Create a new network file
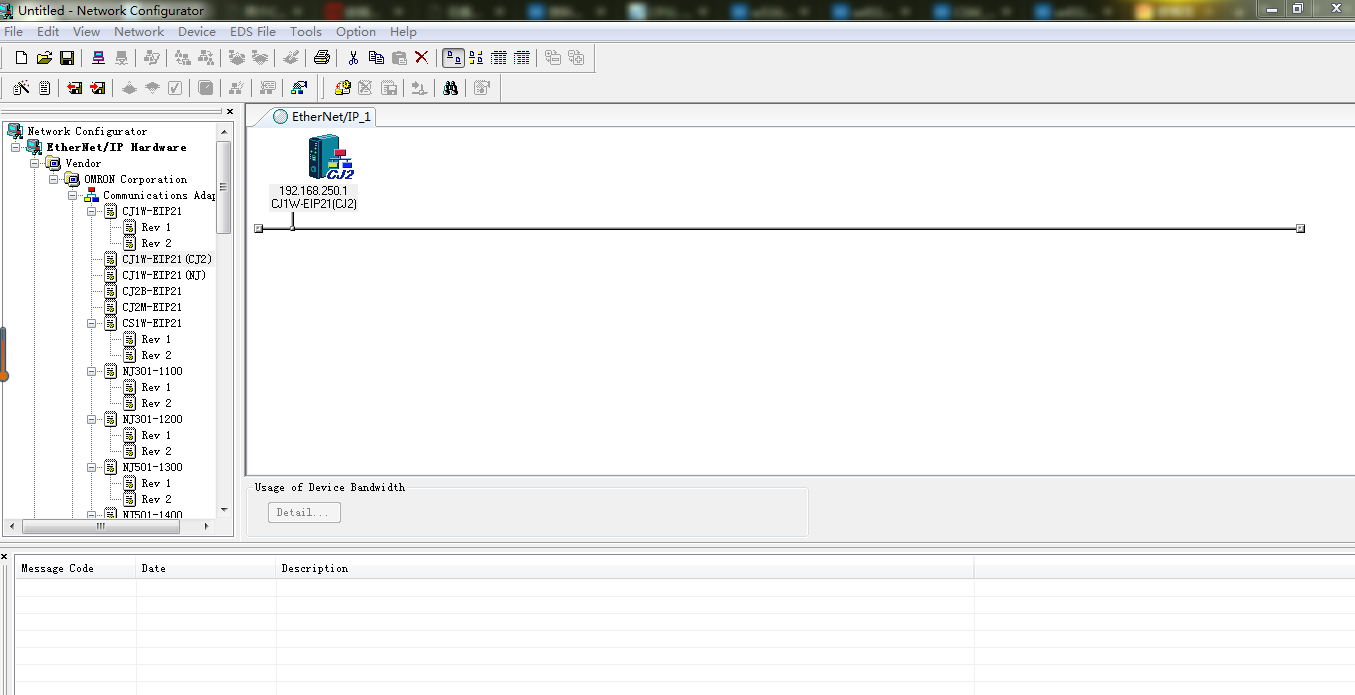Image resolution: width=1355 pixels, height=695 pixels. tap(21, 58)
